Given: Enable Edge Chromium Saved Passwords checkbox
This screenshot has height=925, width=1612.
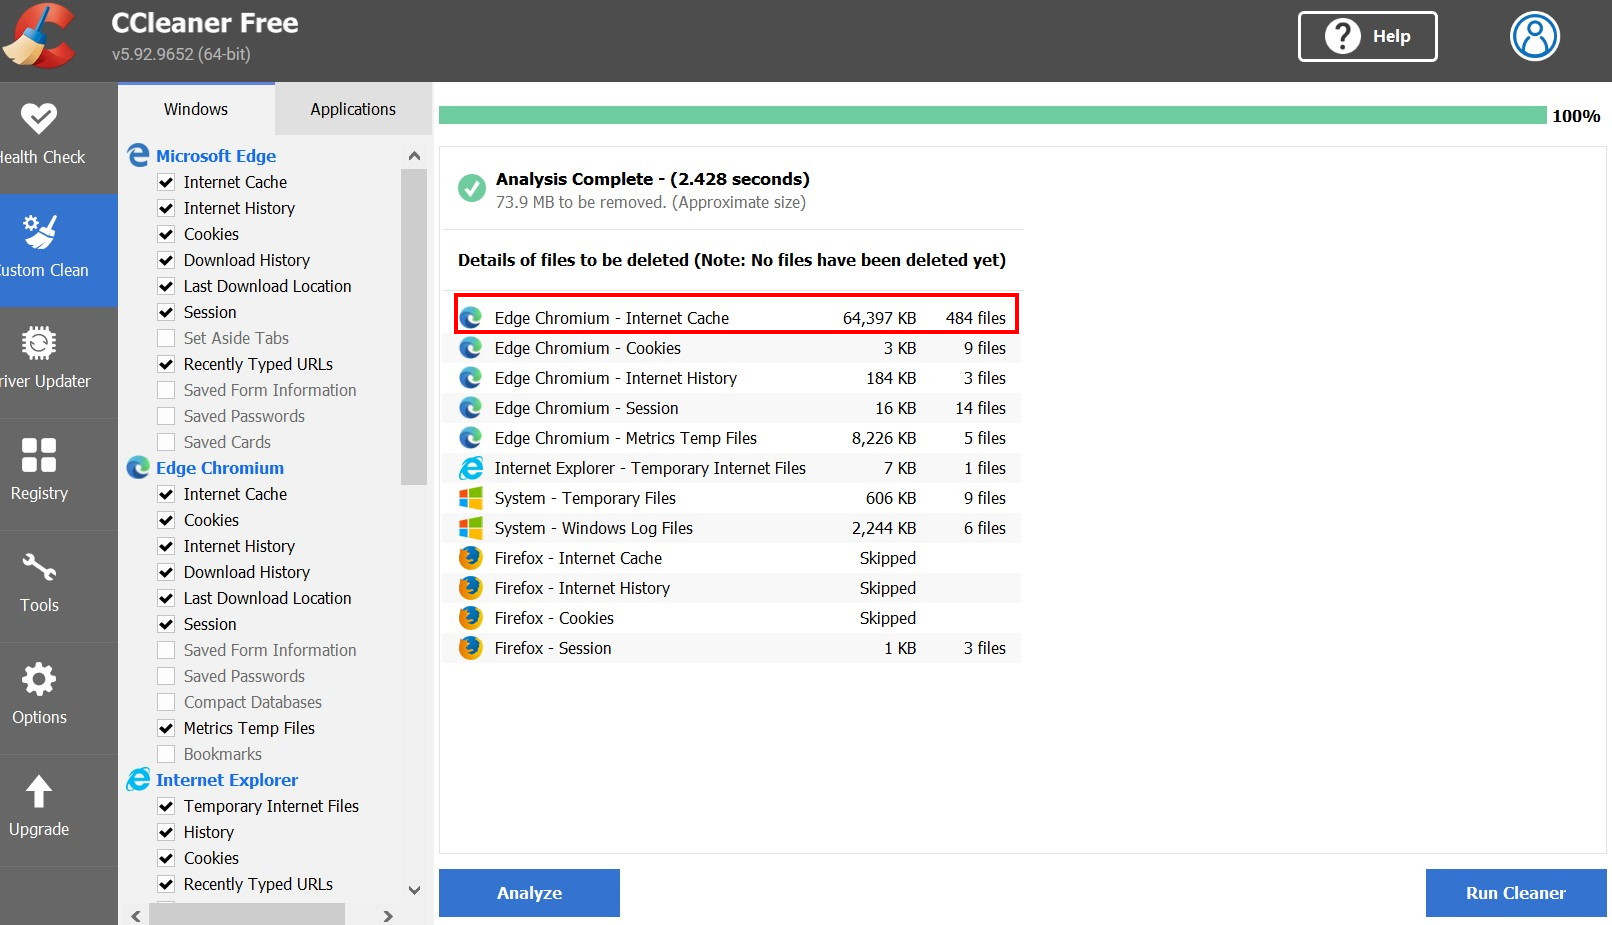Looking at the screenshot, I should pyautogui.click(x=166, y=676).
